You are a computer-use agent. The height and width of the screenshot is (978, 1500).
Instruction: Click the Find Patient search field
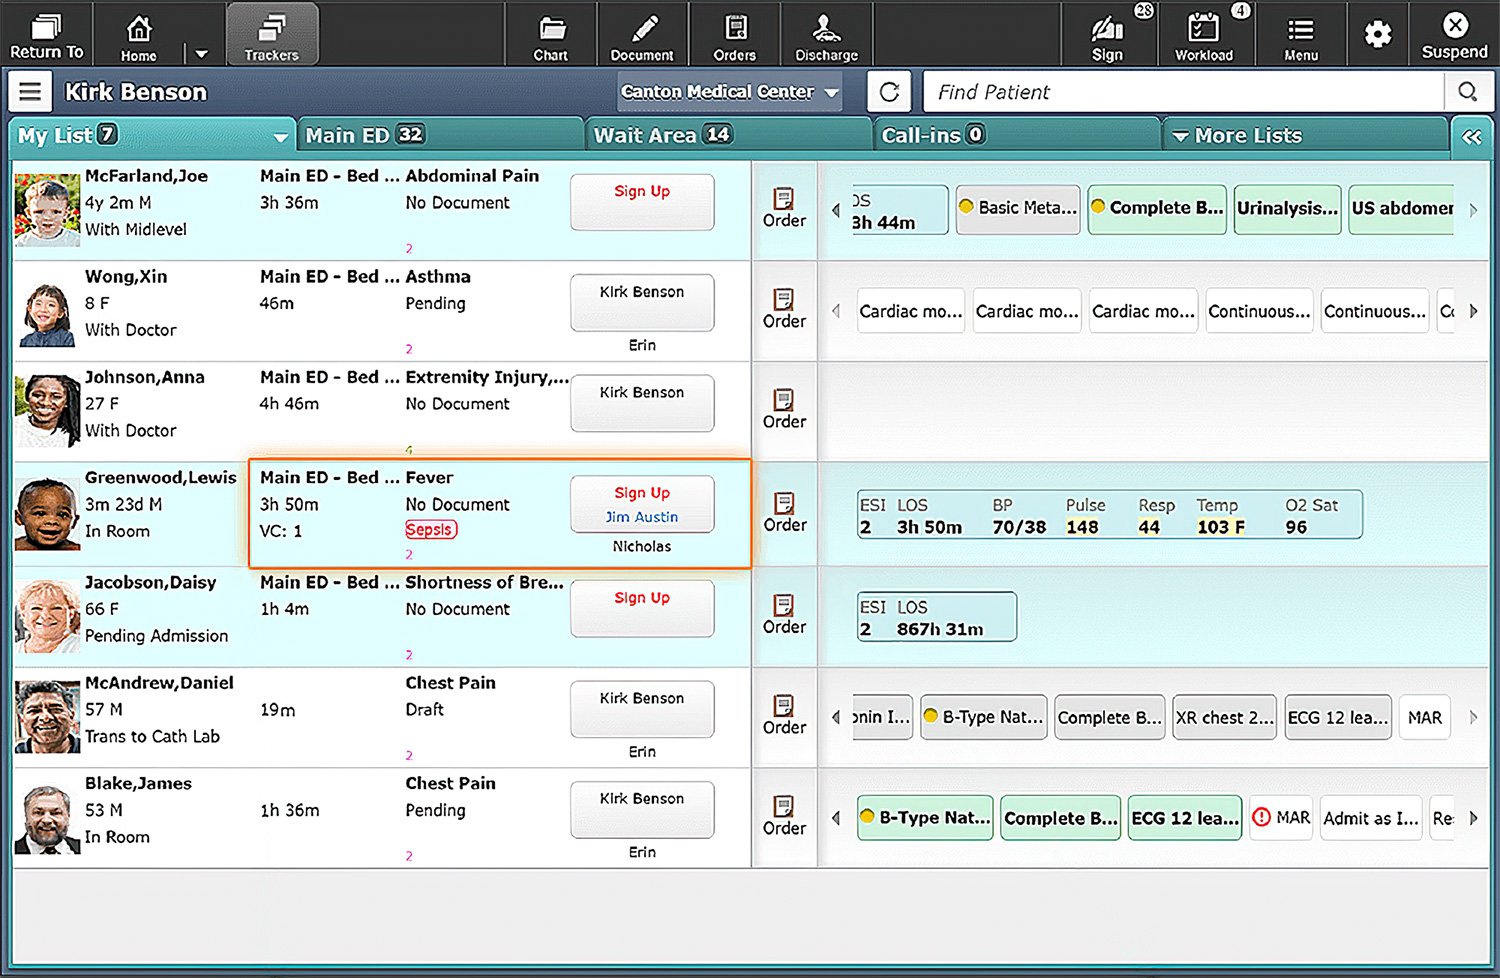1183,92
